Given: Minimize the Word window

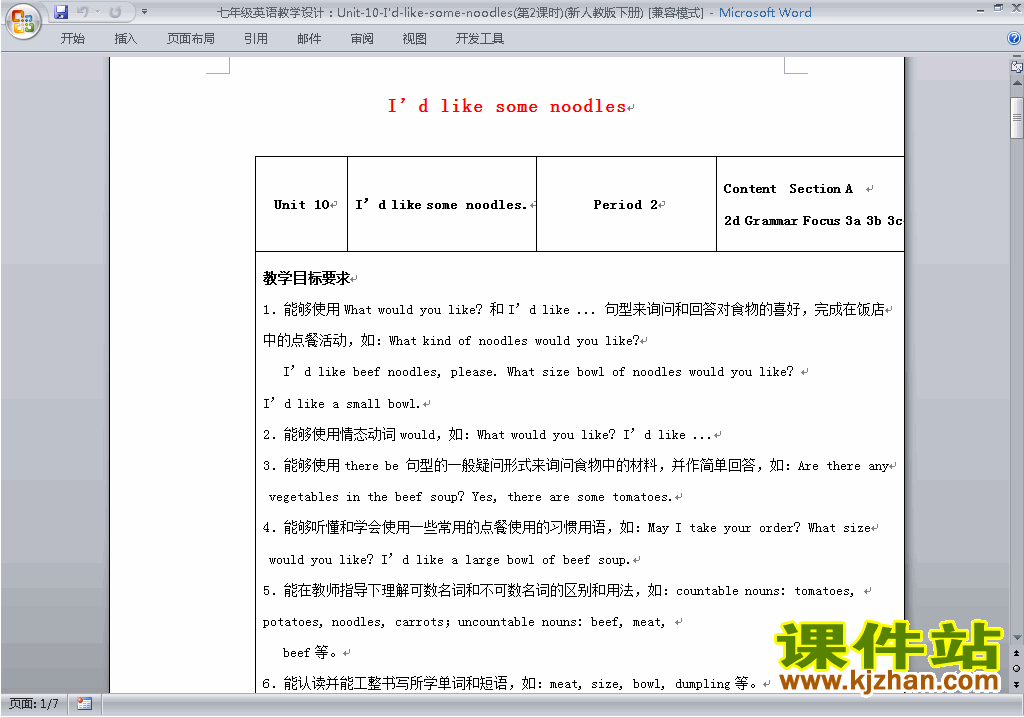Looking at the screenshot, I should click(980, 10).
